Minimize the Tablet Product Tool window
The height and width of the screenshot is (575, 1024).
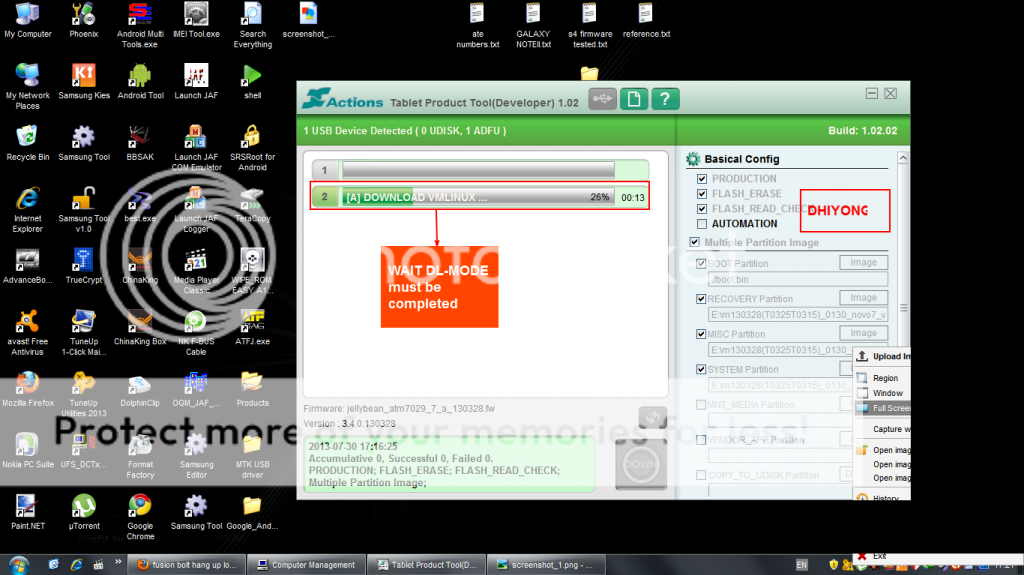(x=871, y=93)
